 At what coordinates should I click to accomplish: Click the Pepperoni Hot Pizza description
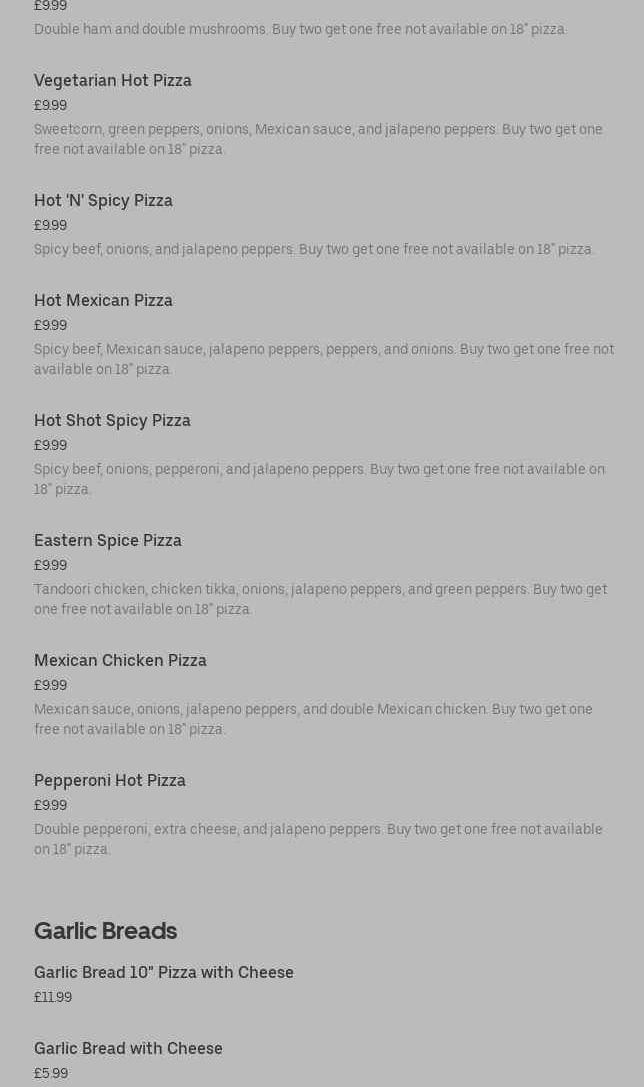[x=318, y=839]
